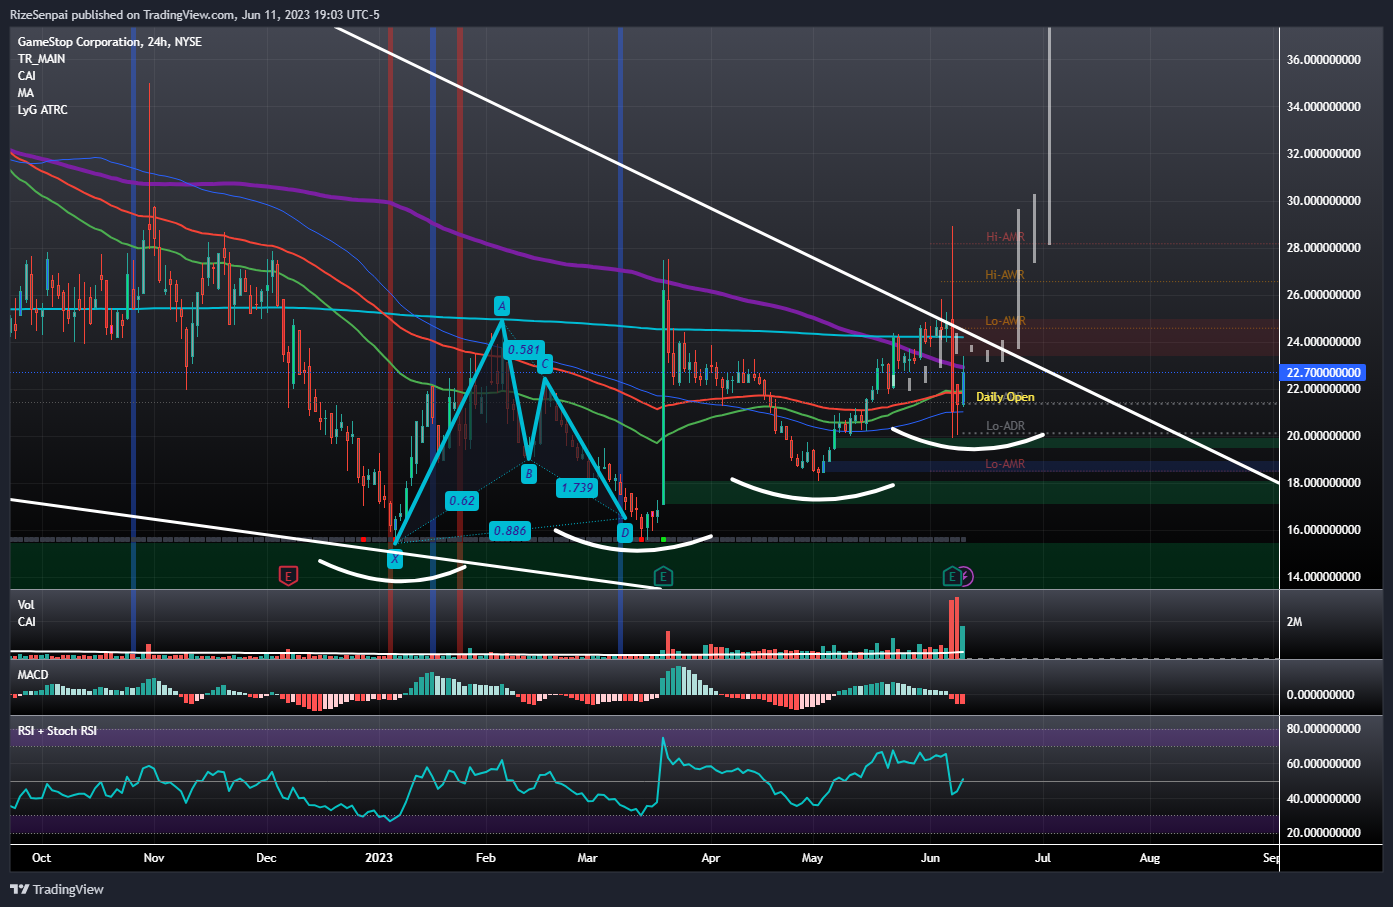Click the green earnings E marker below the March spike
The width and height of the screenshot is (1393, 907).
(x=662, y=576)
